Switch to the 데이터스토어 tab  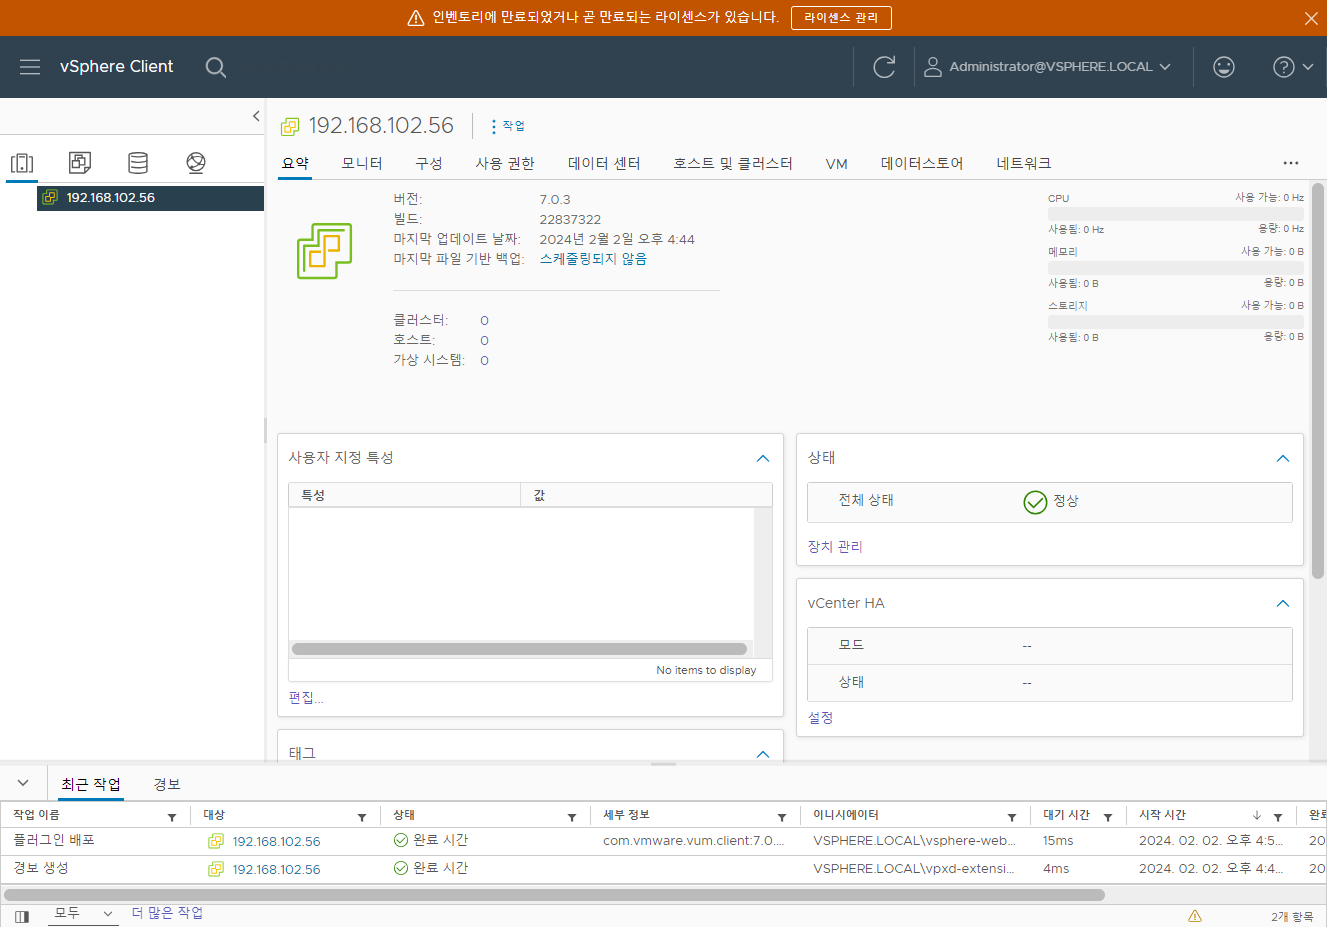point(922,163)
